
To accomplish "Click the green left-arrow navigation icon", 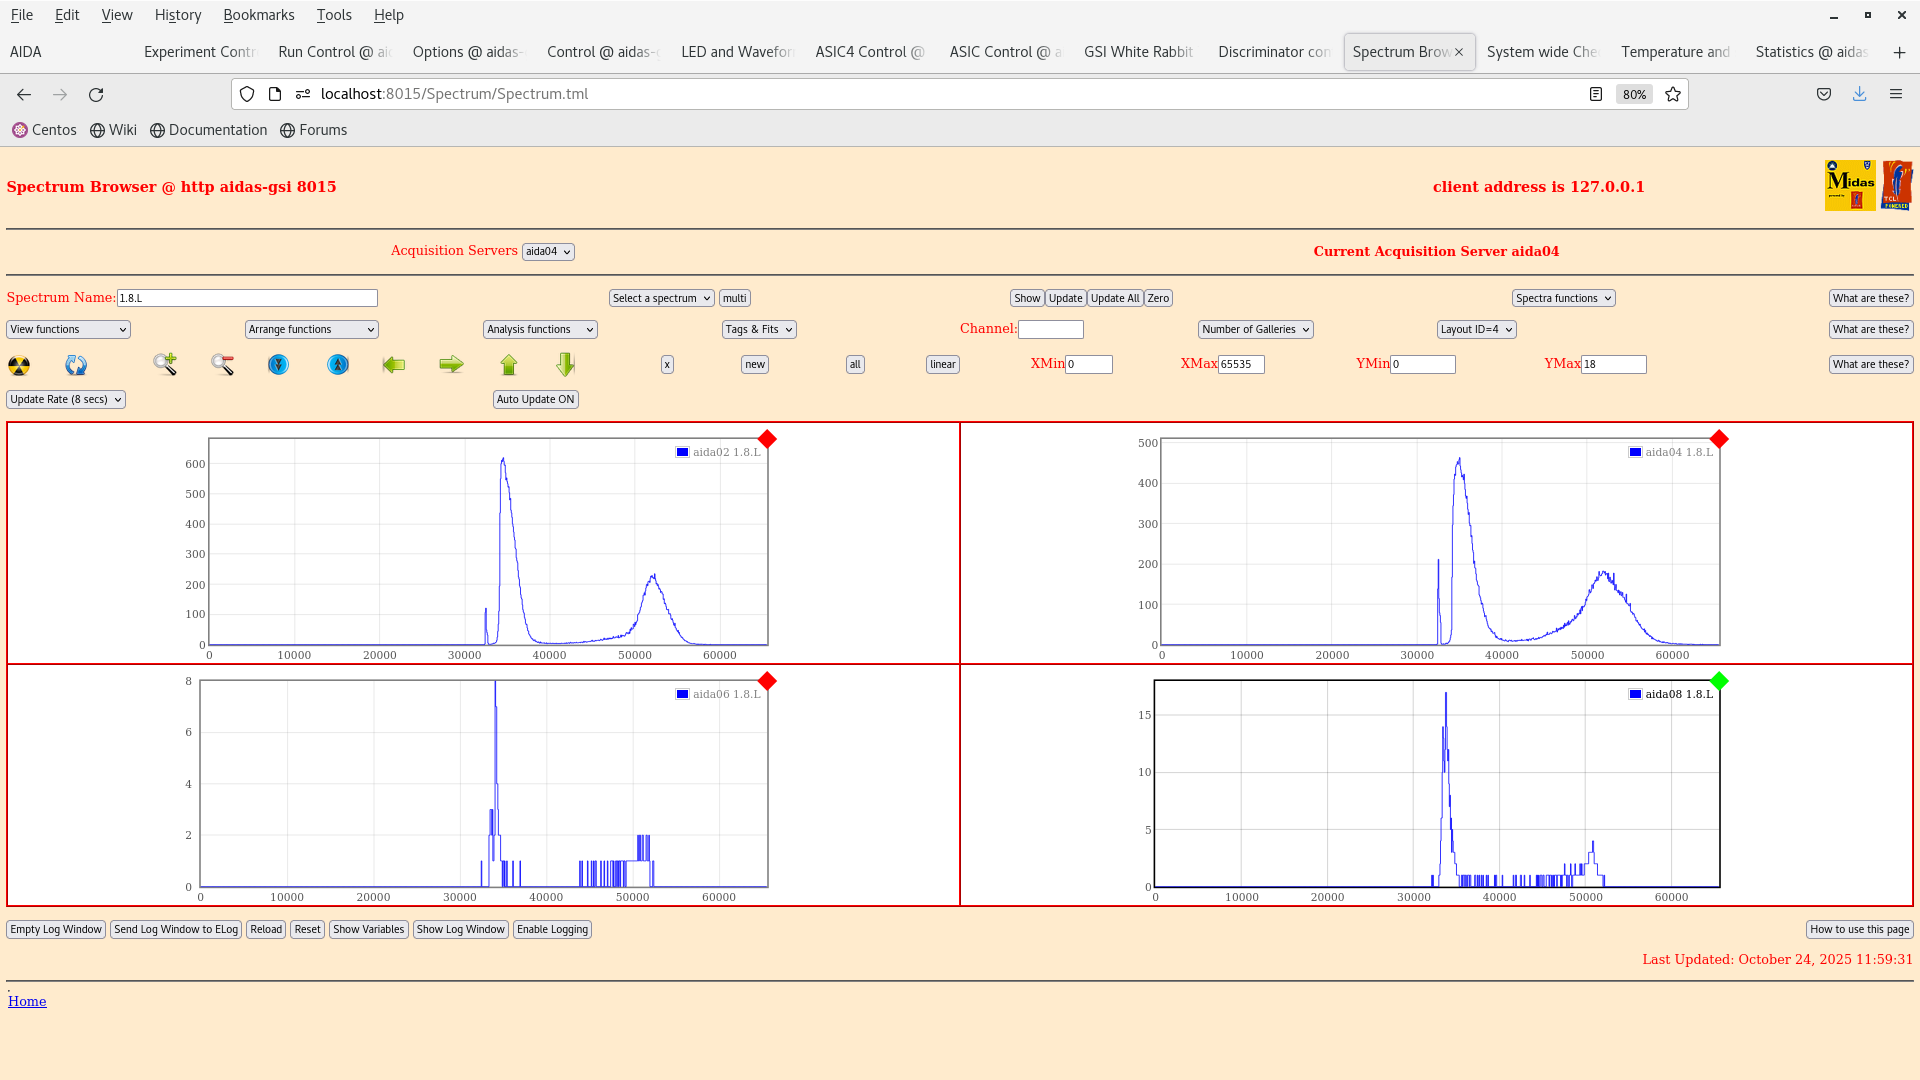I will [394, 365].
